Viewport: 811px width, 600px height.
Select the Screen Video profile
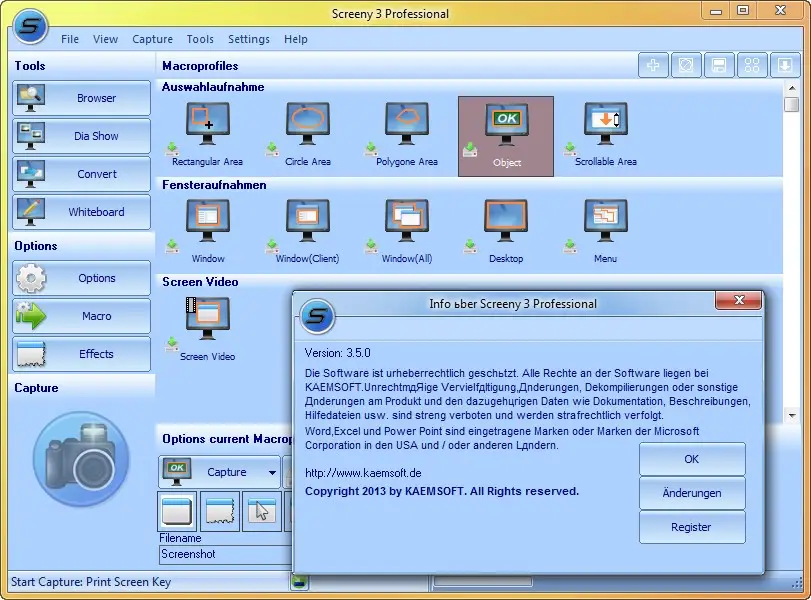coord(207,329)
